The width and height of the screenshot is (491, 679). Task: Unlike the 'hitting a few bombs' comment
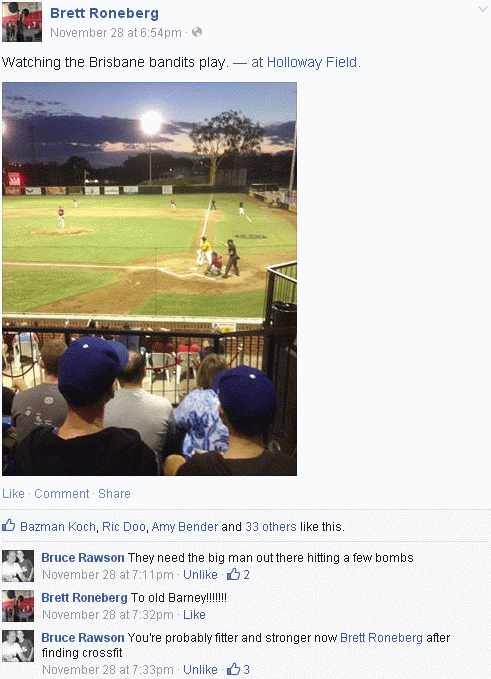[x=200, y=575]
